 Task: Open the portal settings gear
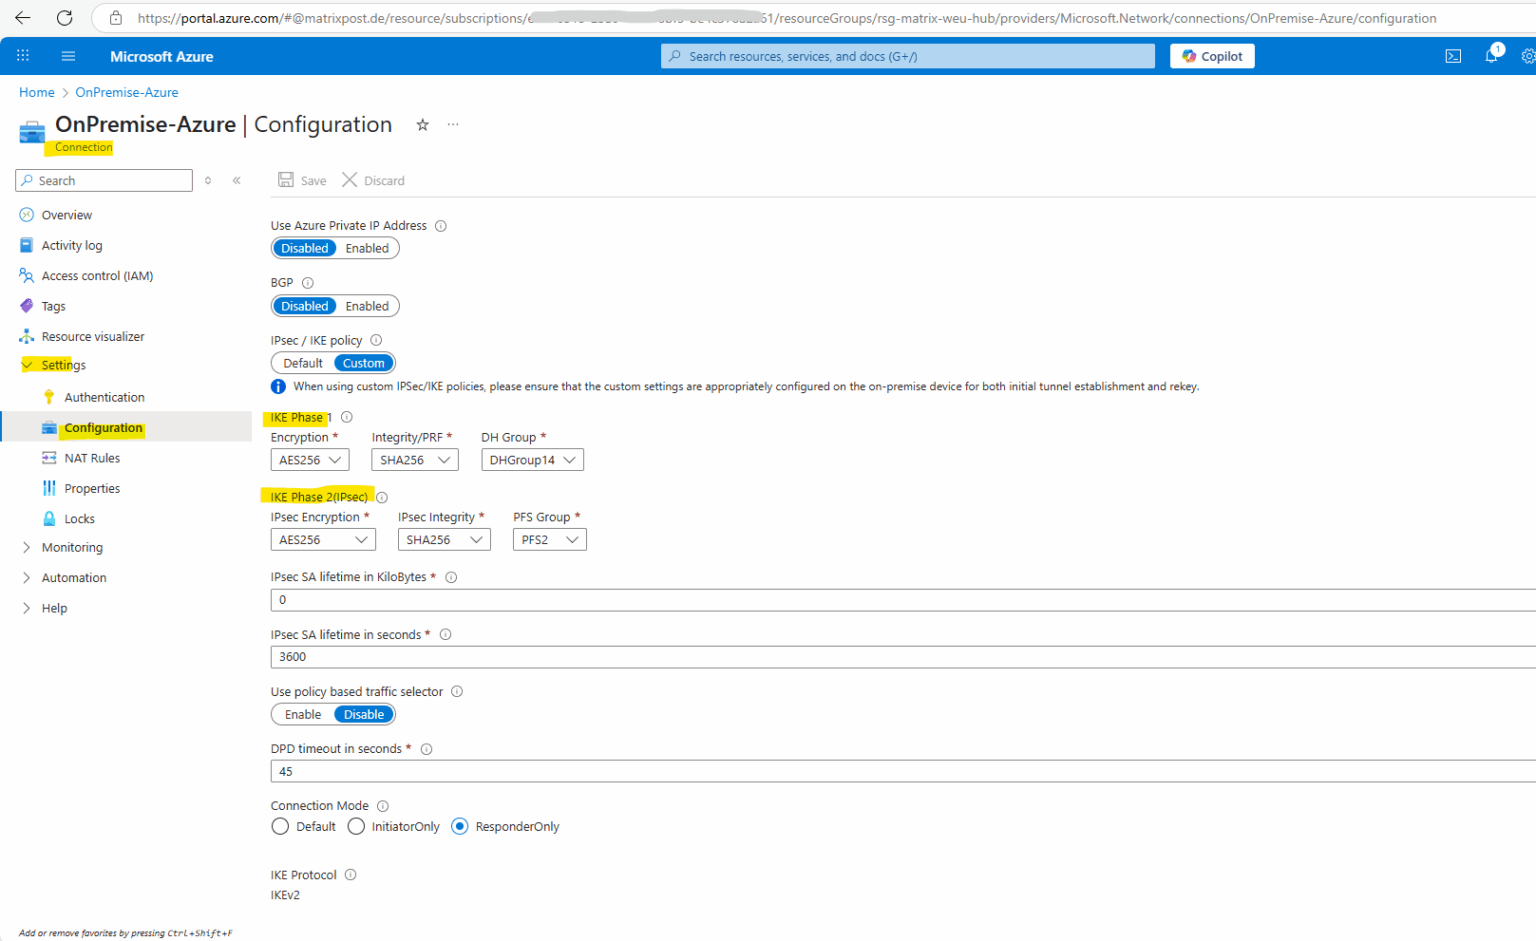1528,56
